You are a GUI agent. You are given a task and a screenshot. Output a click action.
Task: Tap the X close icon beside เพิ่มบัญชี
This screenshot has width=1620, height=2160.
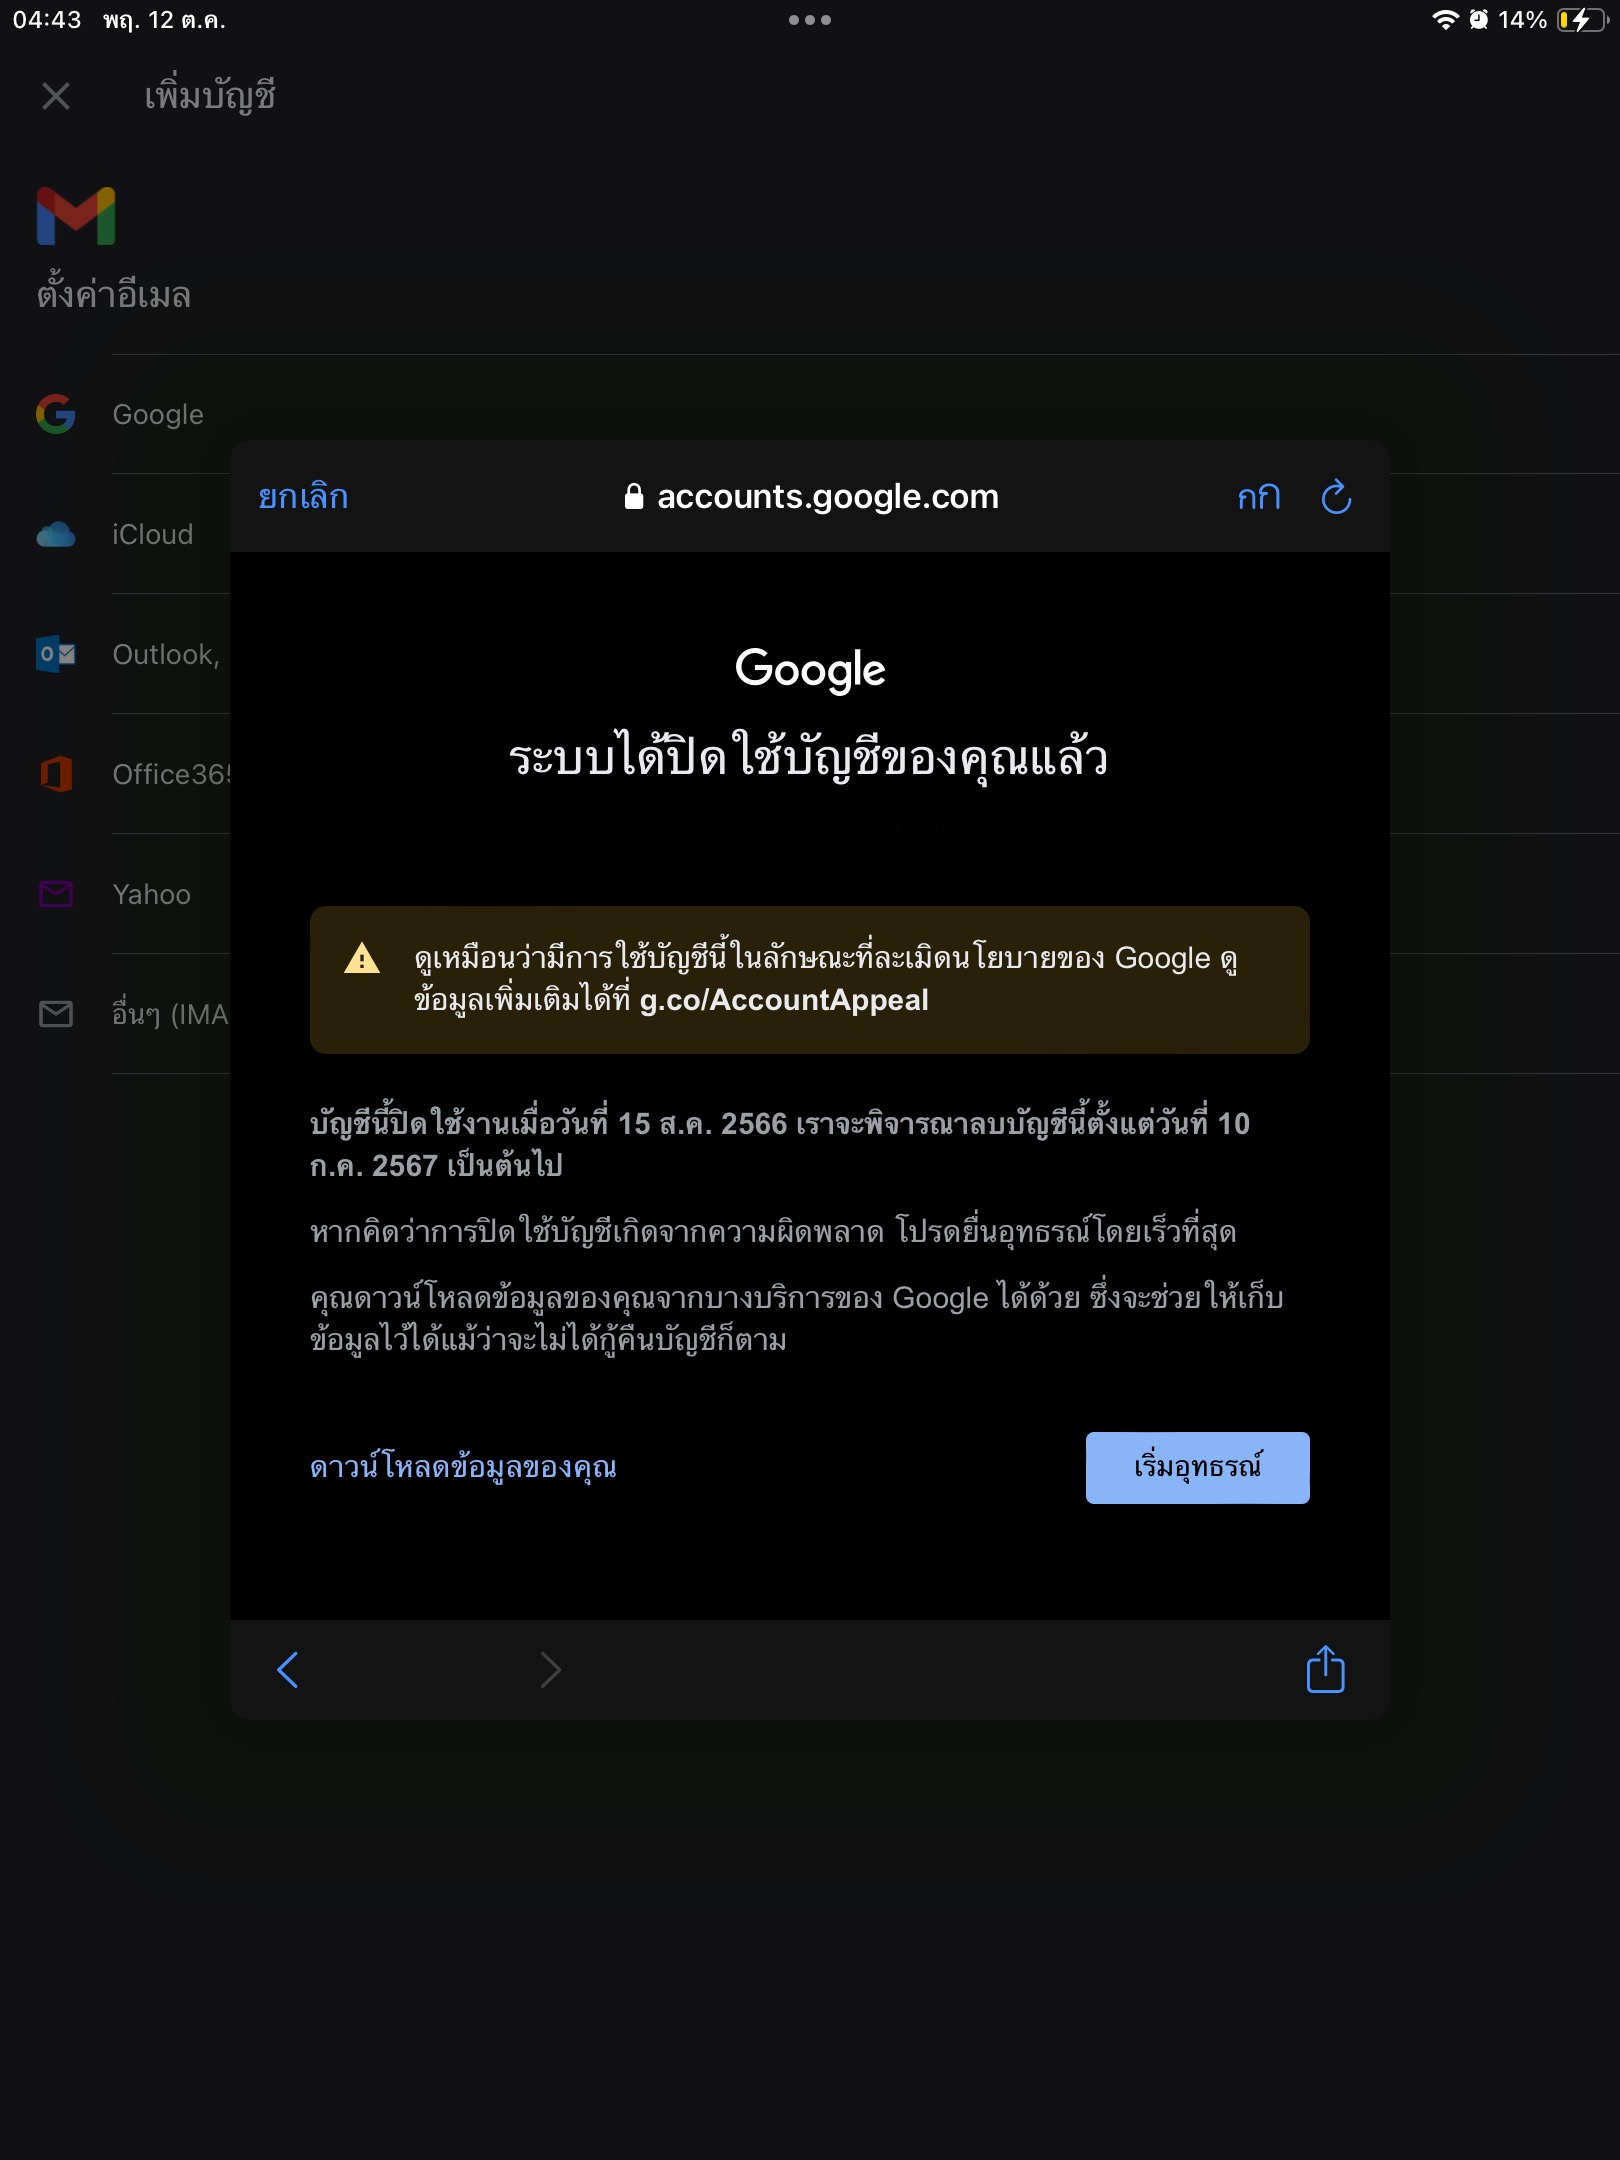56,96
